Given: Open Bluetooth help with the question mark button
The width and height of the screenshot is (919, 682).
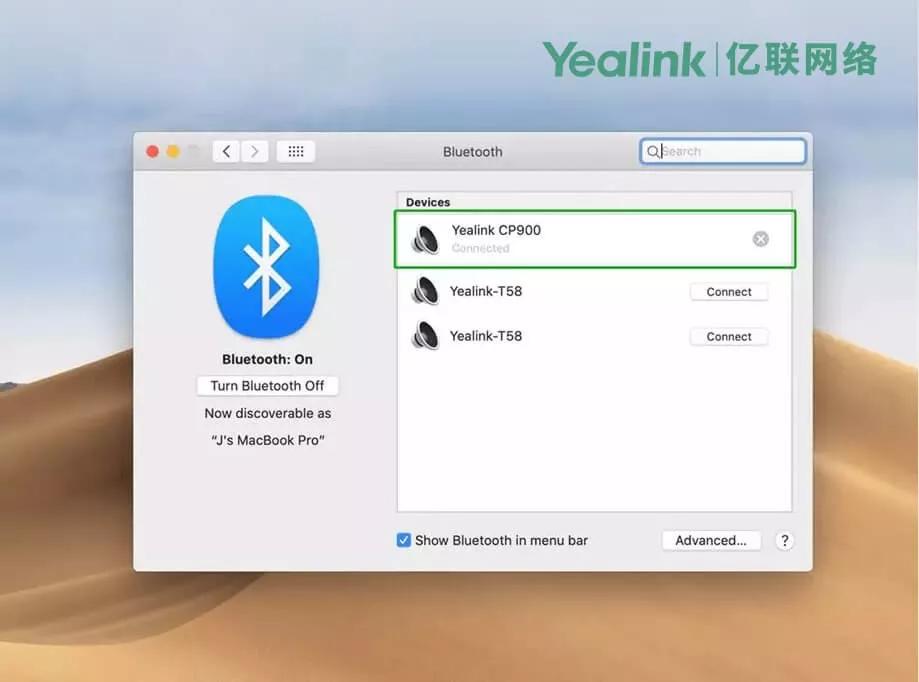Looking at the screenshot, I should click(x=784, y=540).
